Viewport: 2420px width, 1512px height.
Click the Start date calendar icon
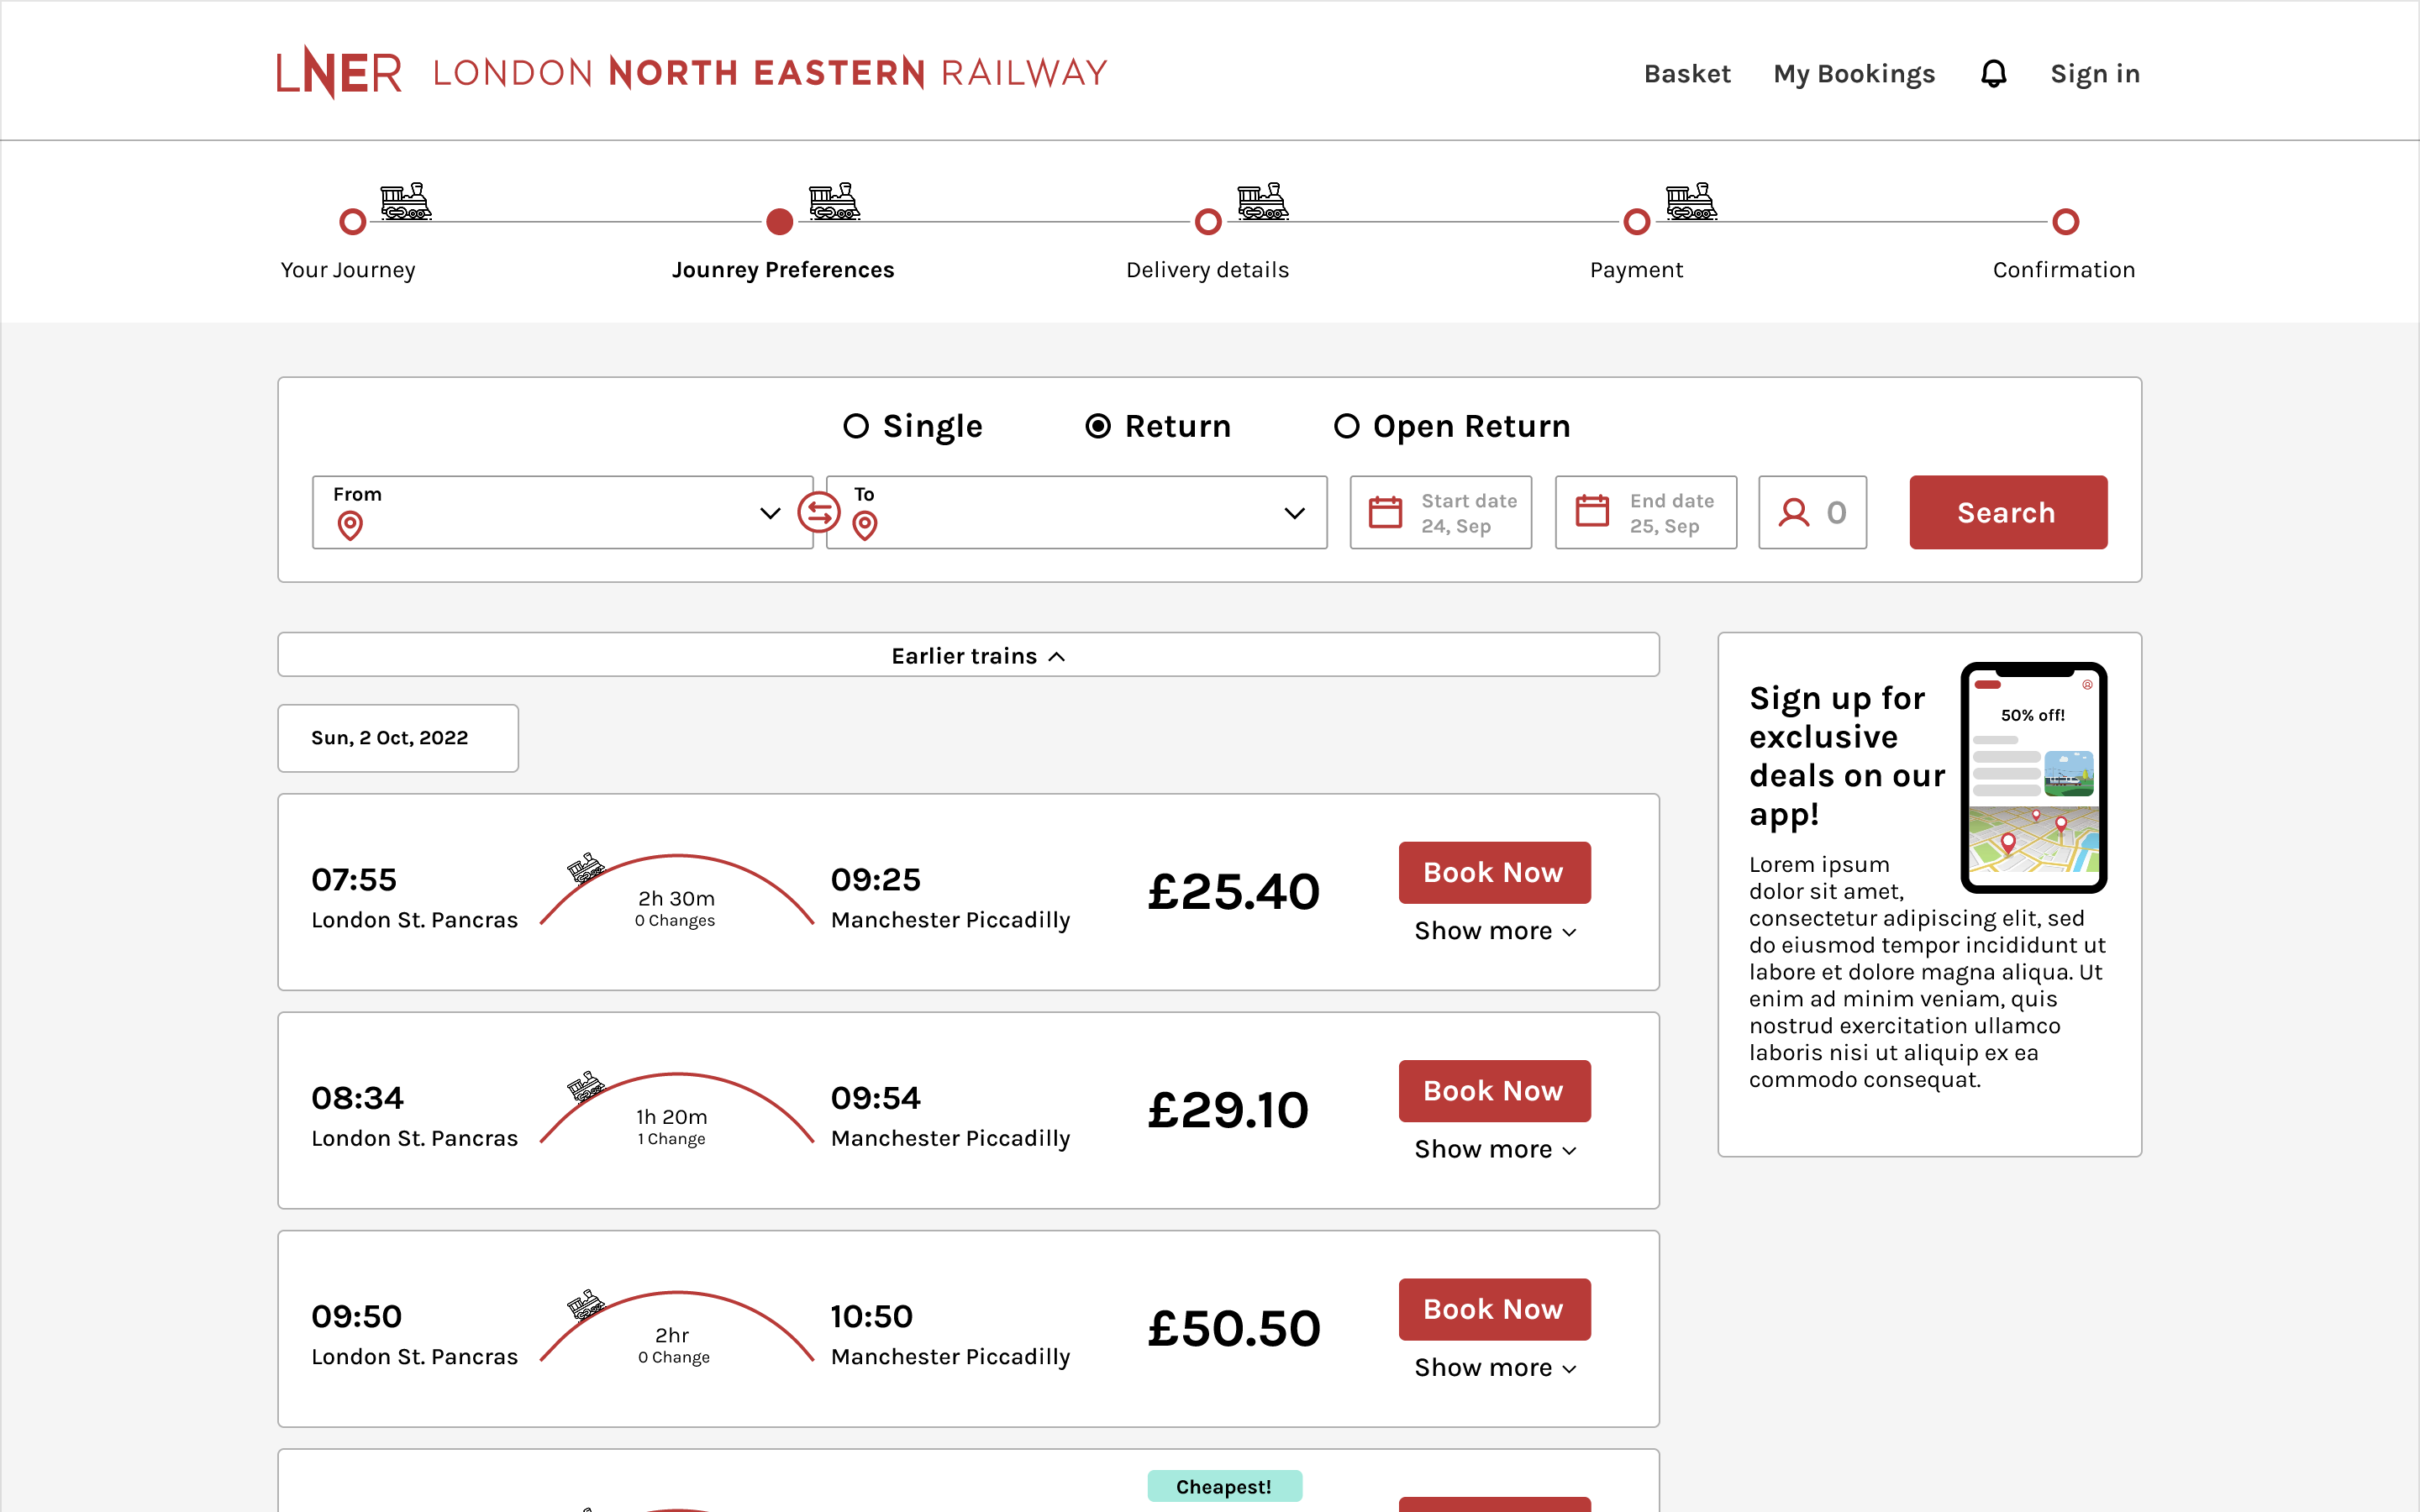[x=1385, y=512]
